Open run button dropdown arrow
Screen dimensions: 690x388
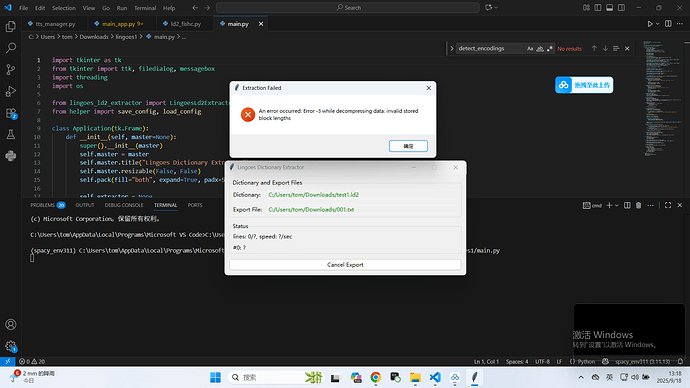click(657, 24)
